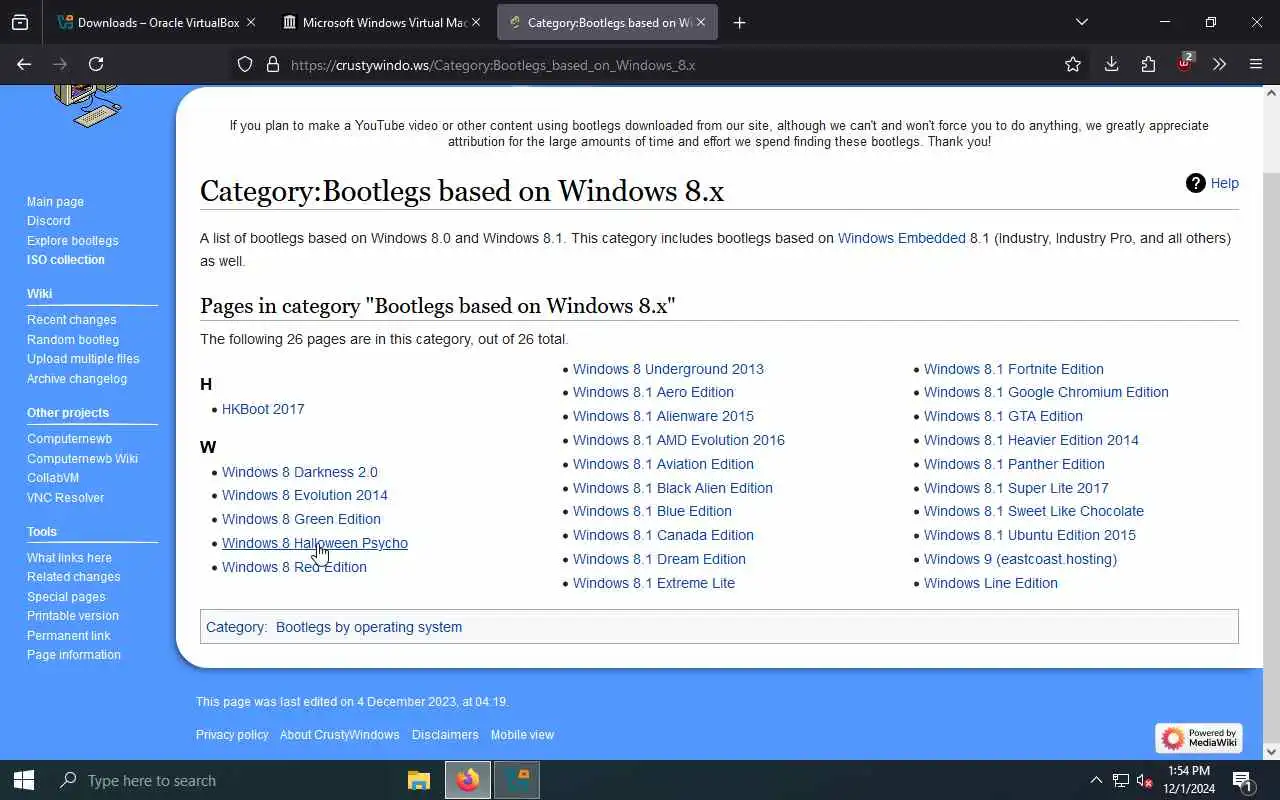The height and width of the screenshot is (800, 1280).
Task: Open Printable version link
Action: pyautogui.click(x=72, y=616)
